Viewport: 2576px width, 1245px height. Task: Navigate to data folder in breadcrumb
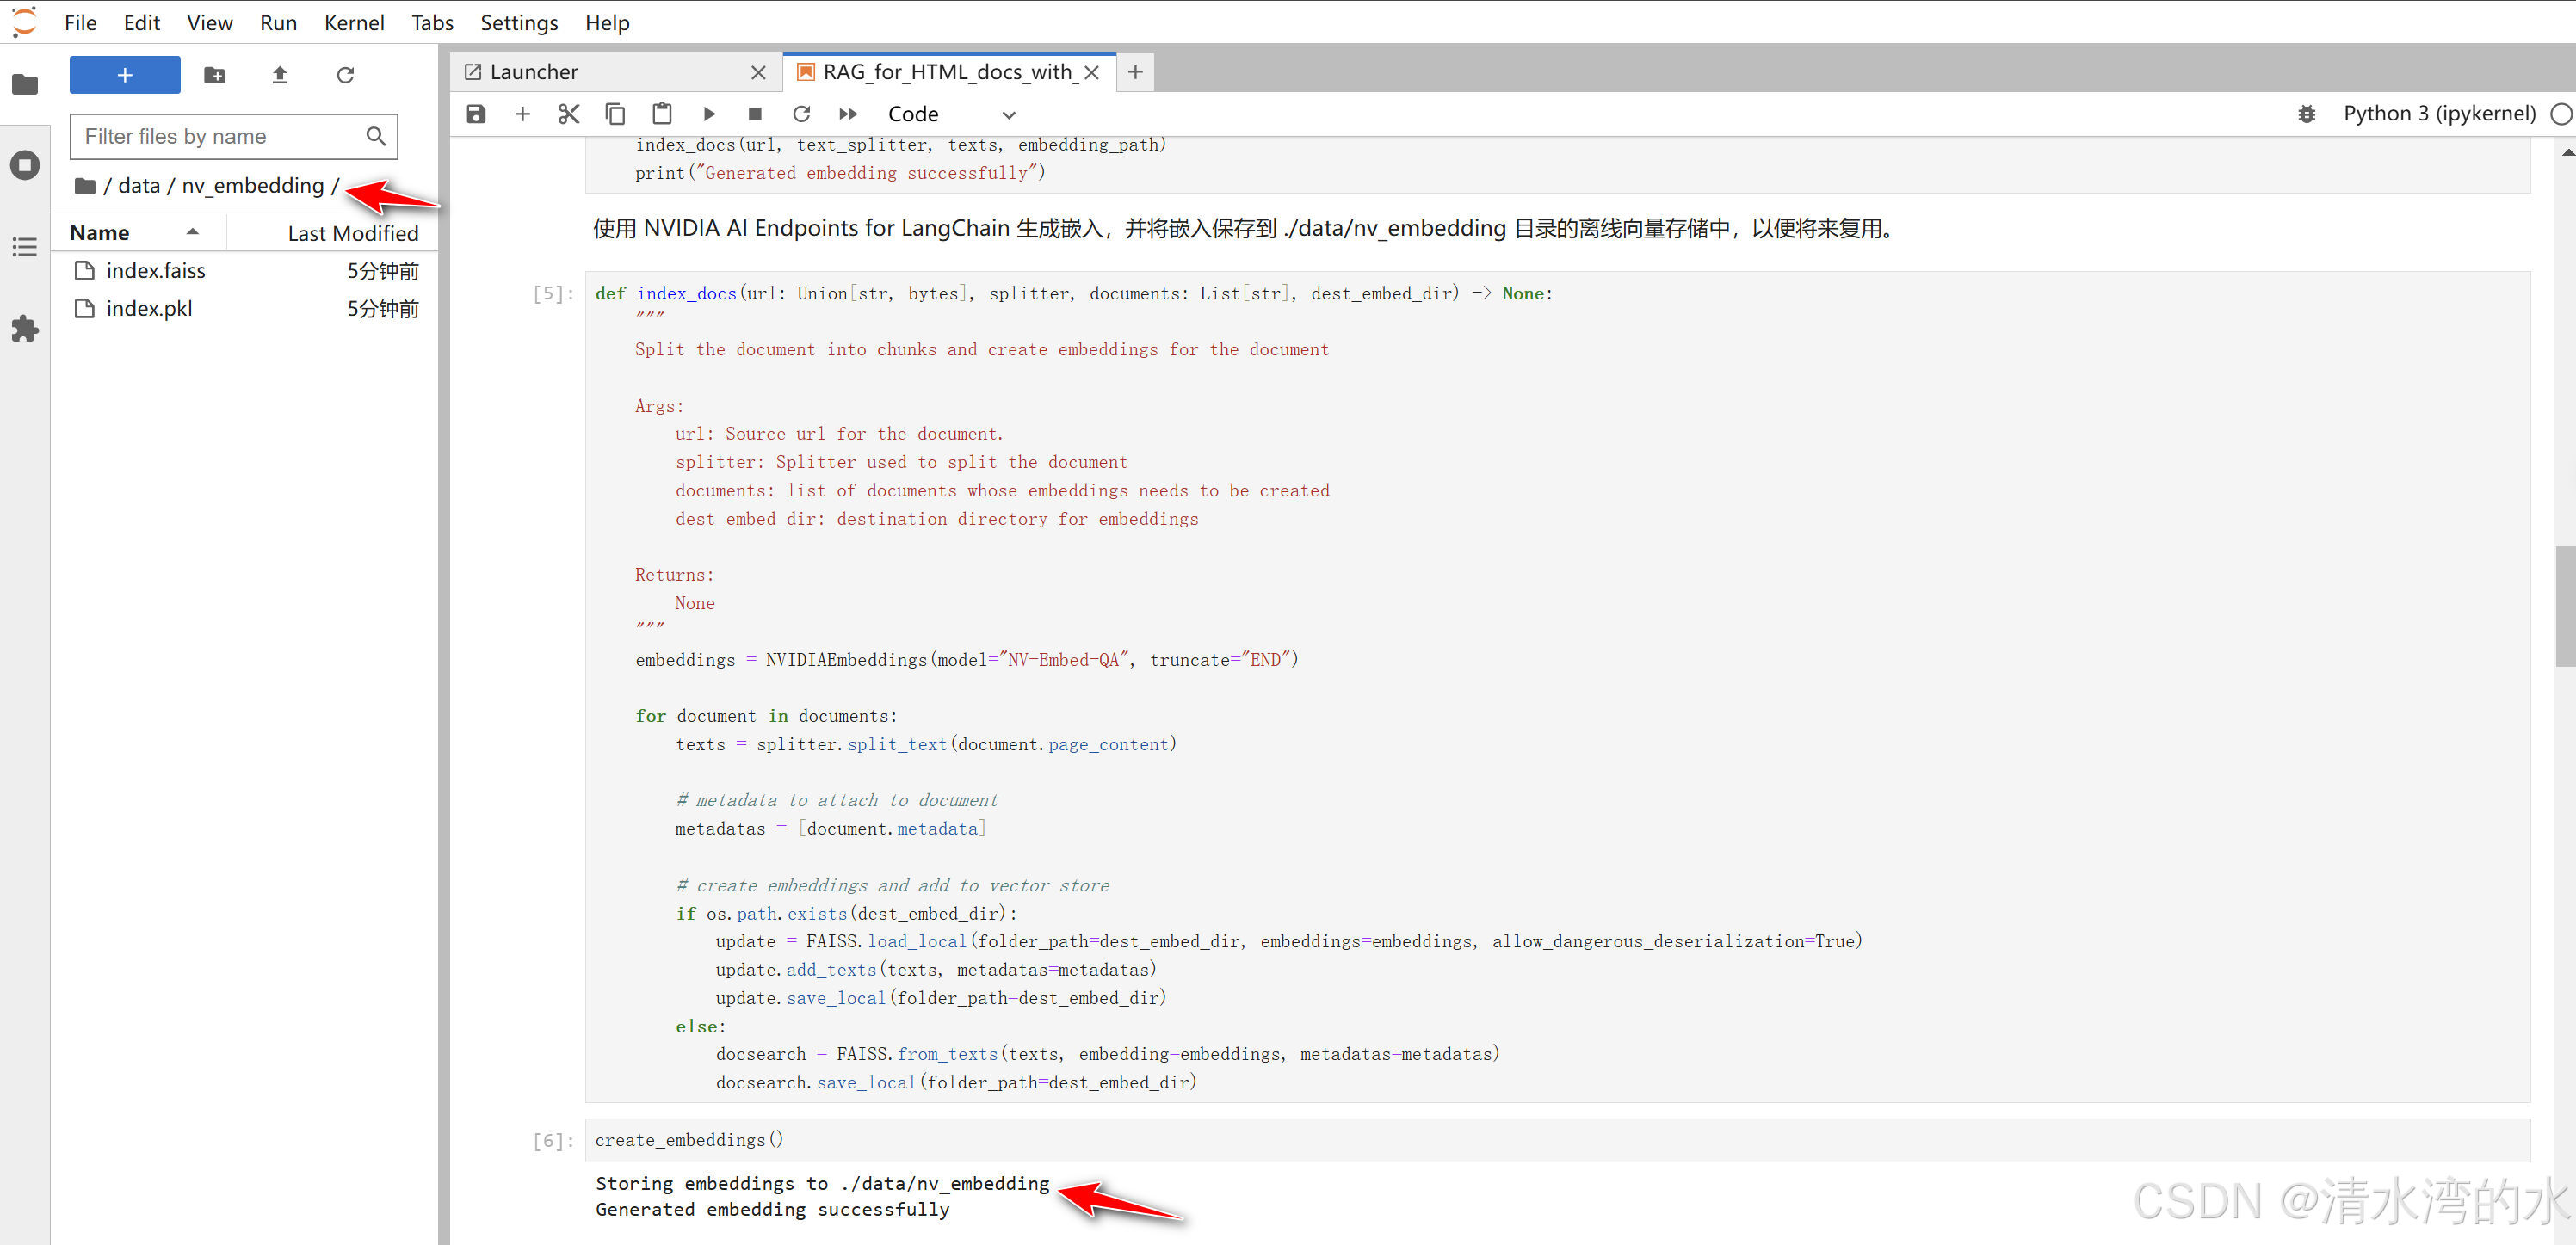tap(139, 186)
